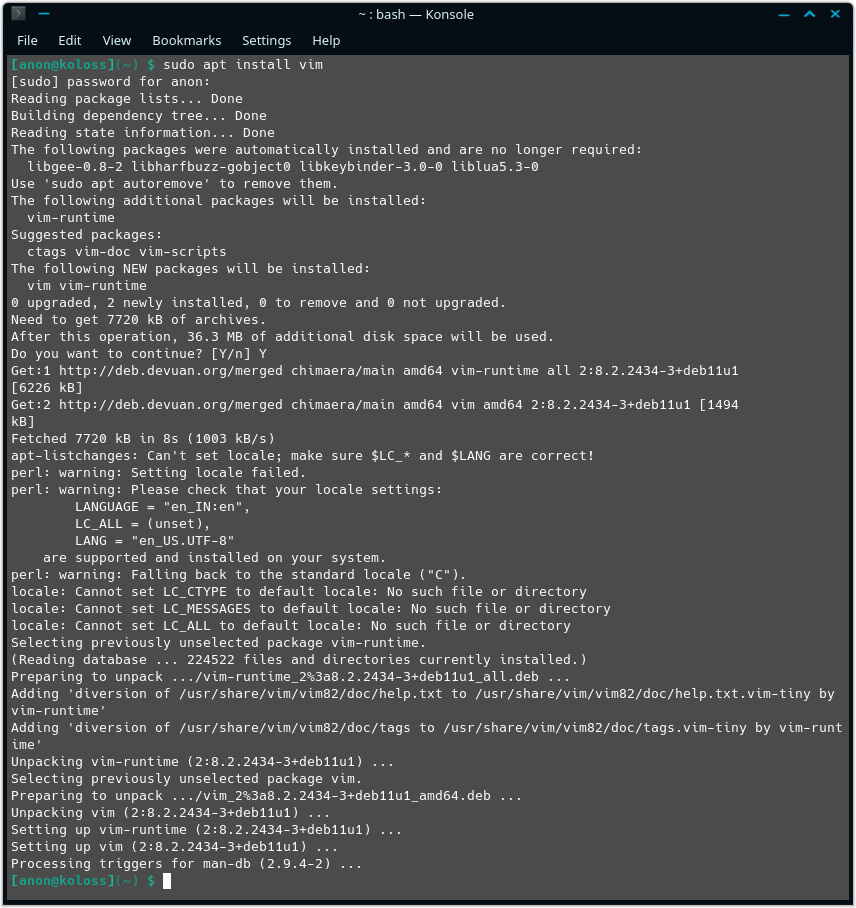856x908 pixels.
Task: Click the blue dash button beside the Konsole icon
Action: tap(44, 14)
